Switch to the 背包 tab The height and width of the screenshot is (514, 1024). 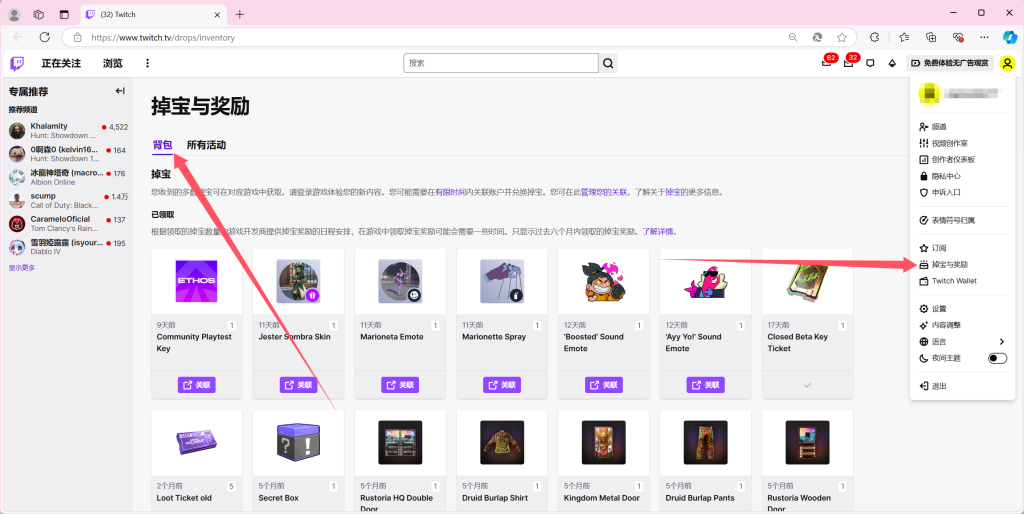point(163,145)
